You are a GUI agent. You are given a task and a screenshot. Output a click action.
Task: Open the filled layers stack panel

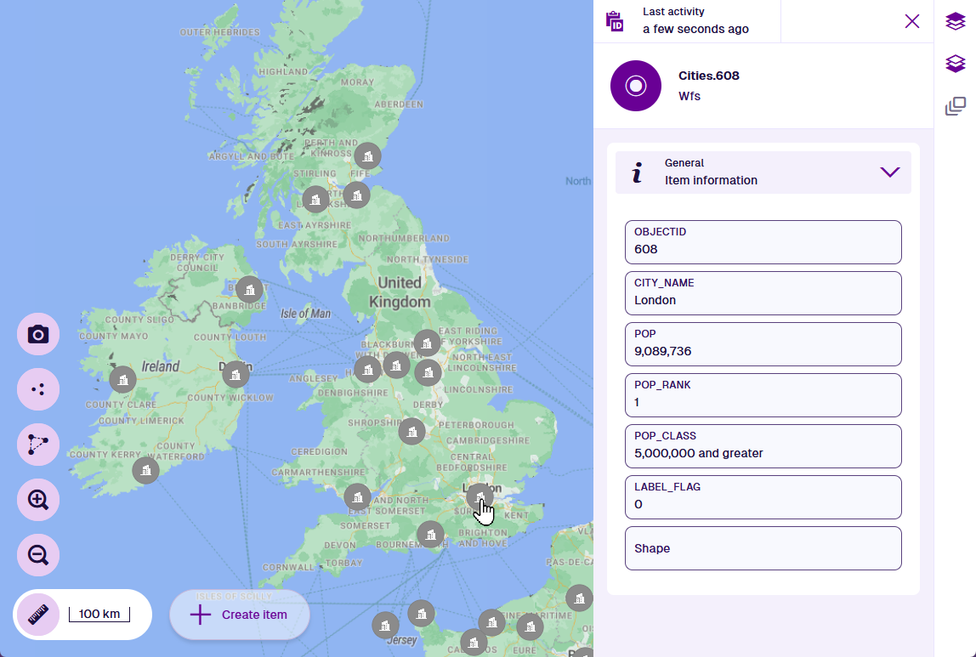(x=955, y=22)
